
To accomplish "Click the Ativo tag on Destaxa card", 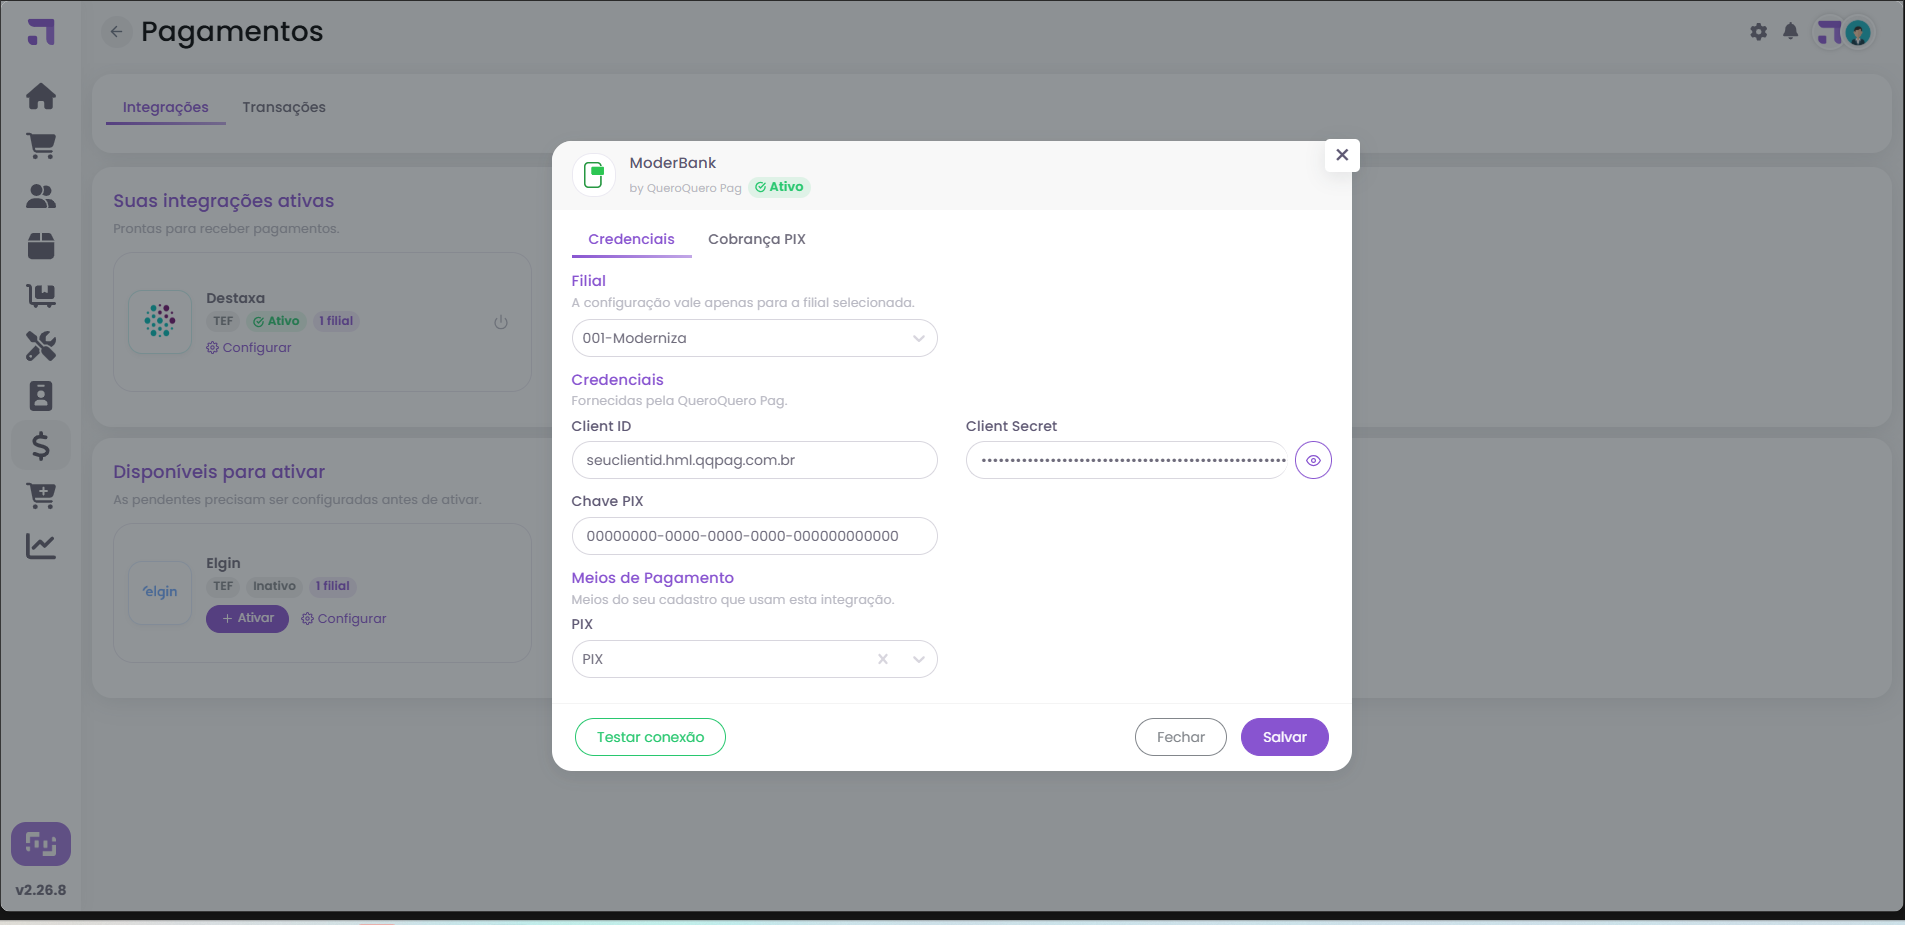I will (276, 321).
